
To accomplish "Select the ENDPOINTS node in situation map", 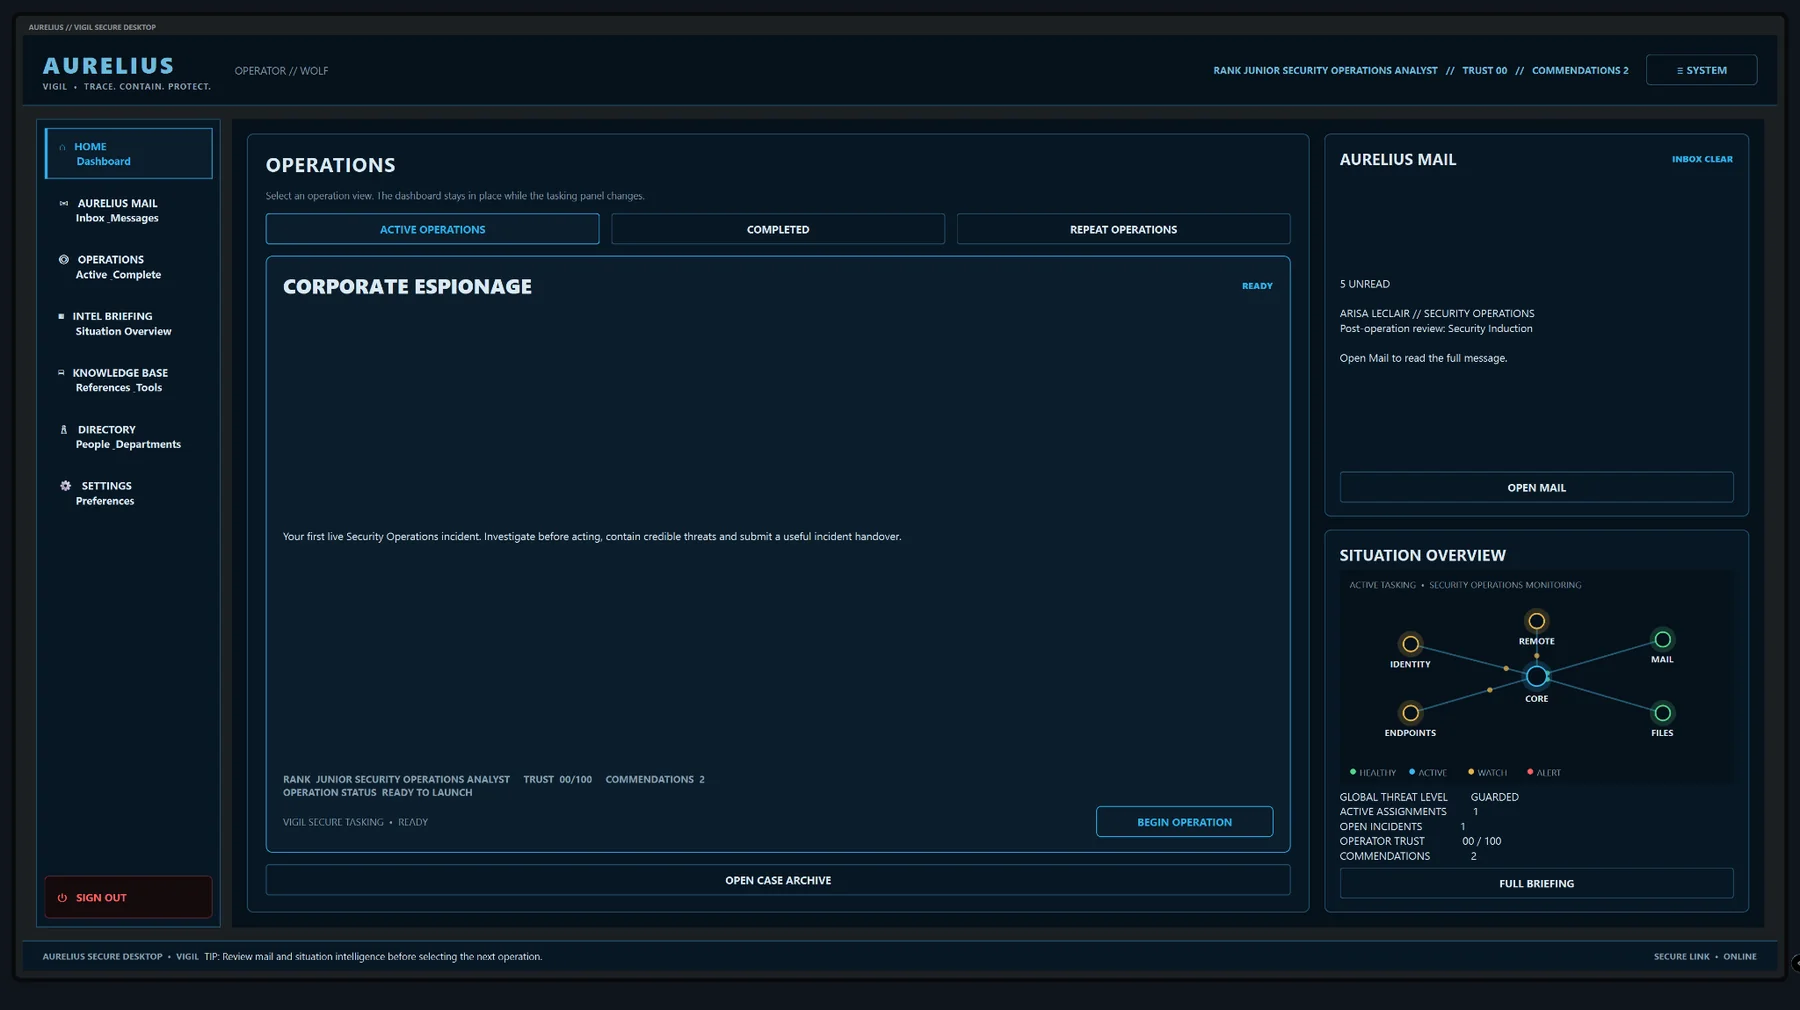I will pyautogui.click(x=1410, y=713).
